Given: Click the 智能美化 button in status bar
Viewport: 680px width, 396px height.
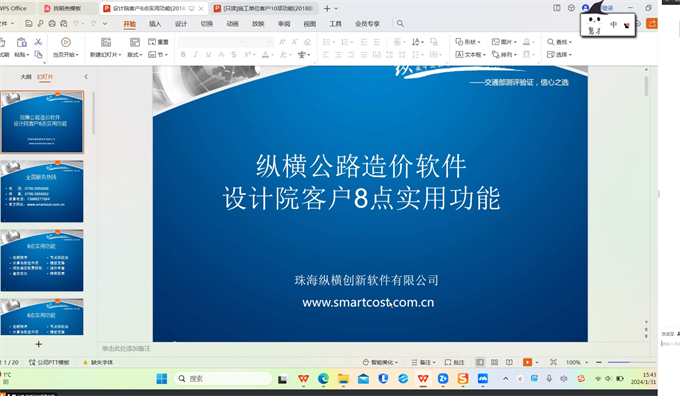Looking at the screenshot, I should (x=380, y=362).
